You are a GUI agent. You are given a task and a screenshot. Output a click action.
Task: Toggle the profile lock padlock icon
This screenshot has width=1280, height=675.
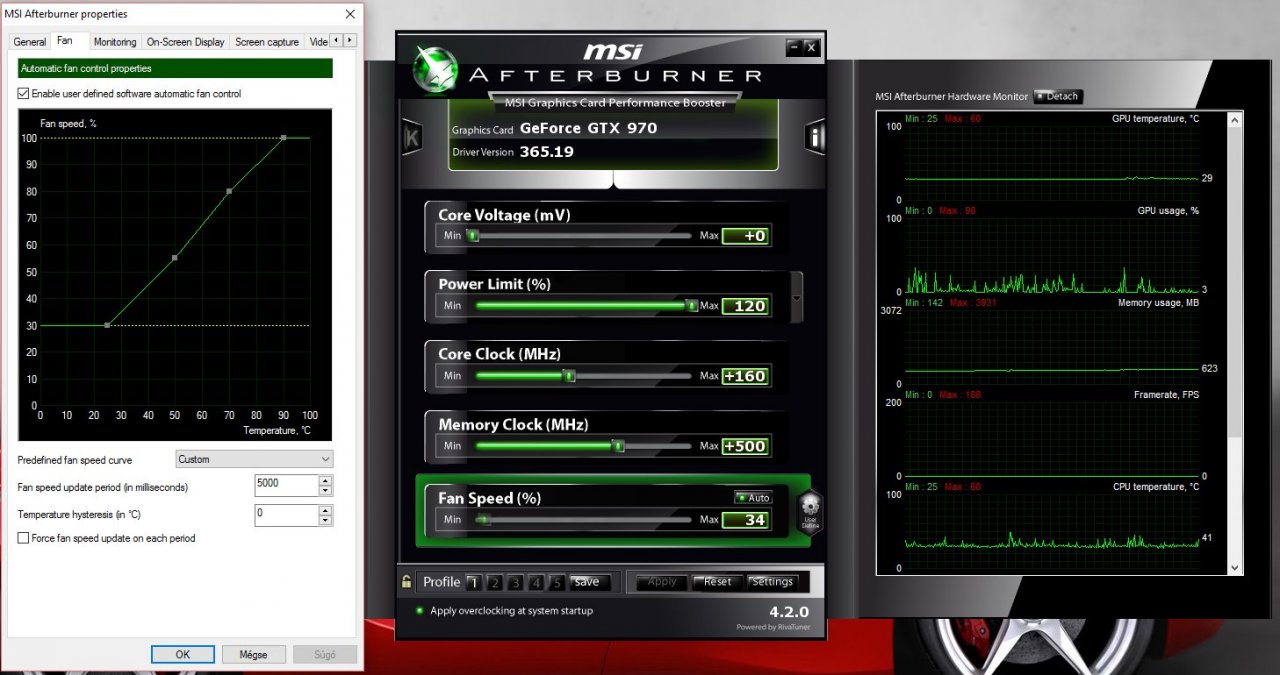(406, 581)
